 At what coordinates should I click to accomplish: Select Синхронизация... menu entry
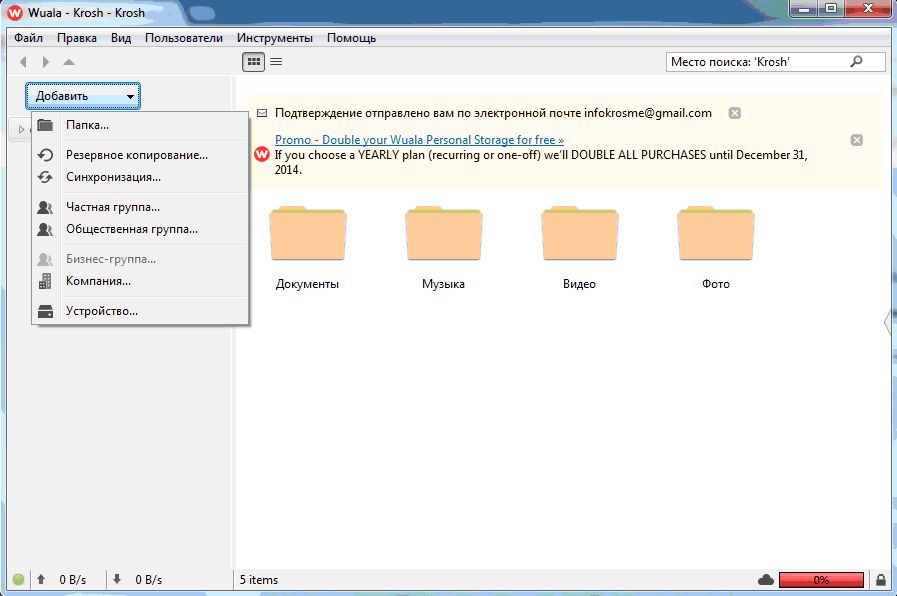click(x=140, y=177)
